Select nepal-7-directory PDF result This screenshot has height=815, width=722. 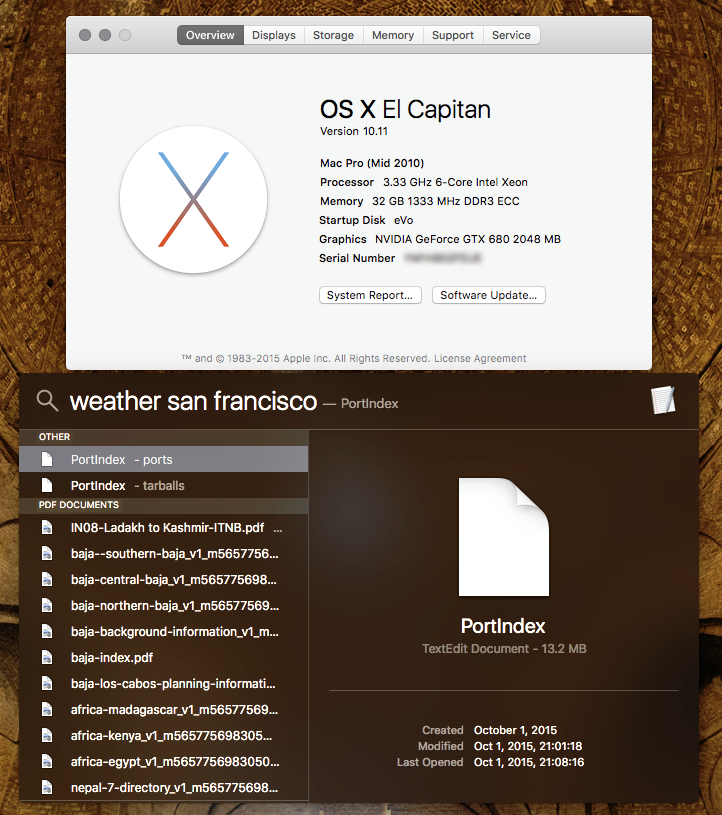164,788
